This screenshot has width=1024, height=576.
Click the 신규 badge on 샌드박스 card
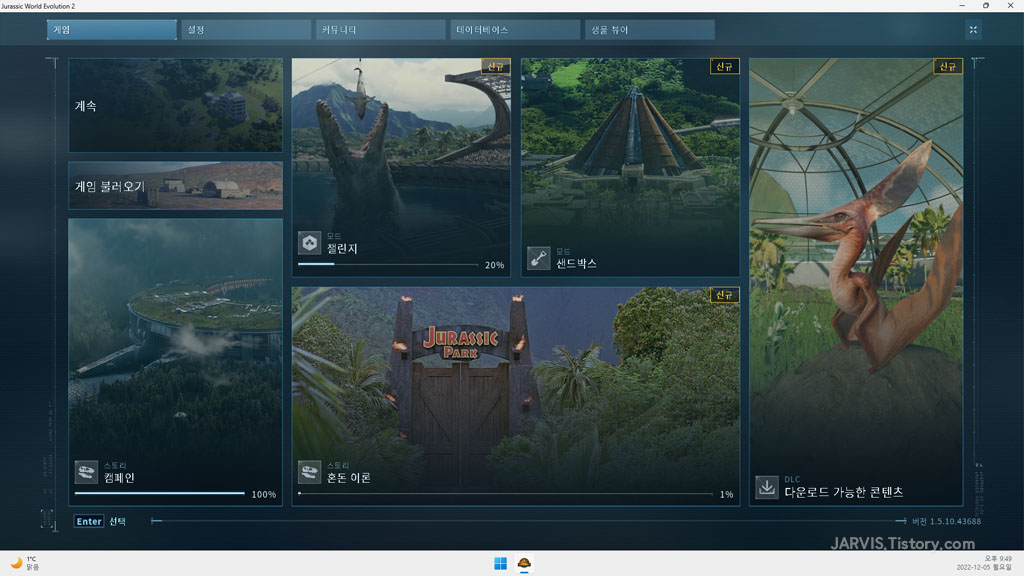724,66
